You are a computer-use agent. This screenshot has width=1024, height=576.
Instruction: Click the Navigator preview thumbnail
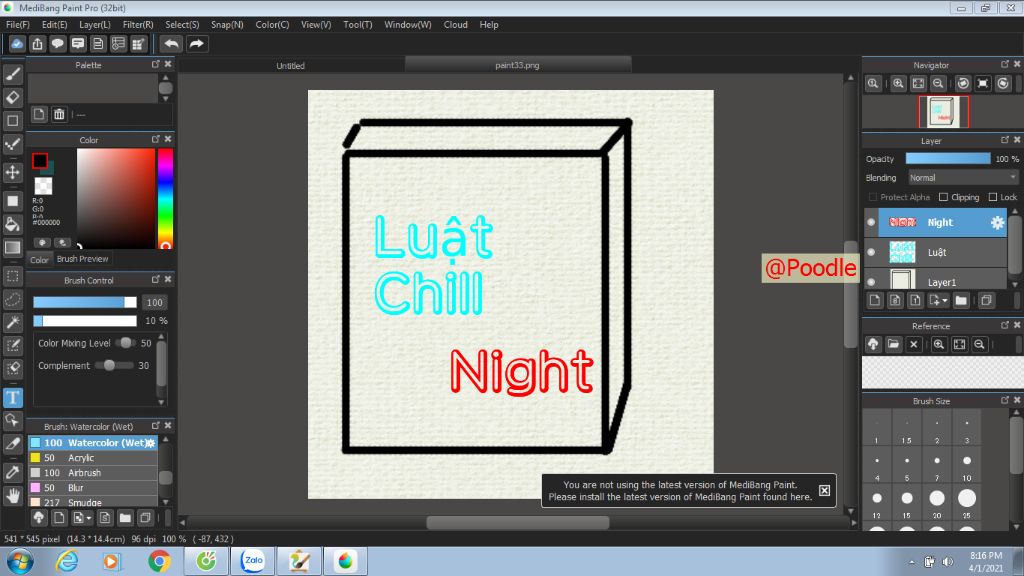tap(944, 111)
